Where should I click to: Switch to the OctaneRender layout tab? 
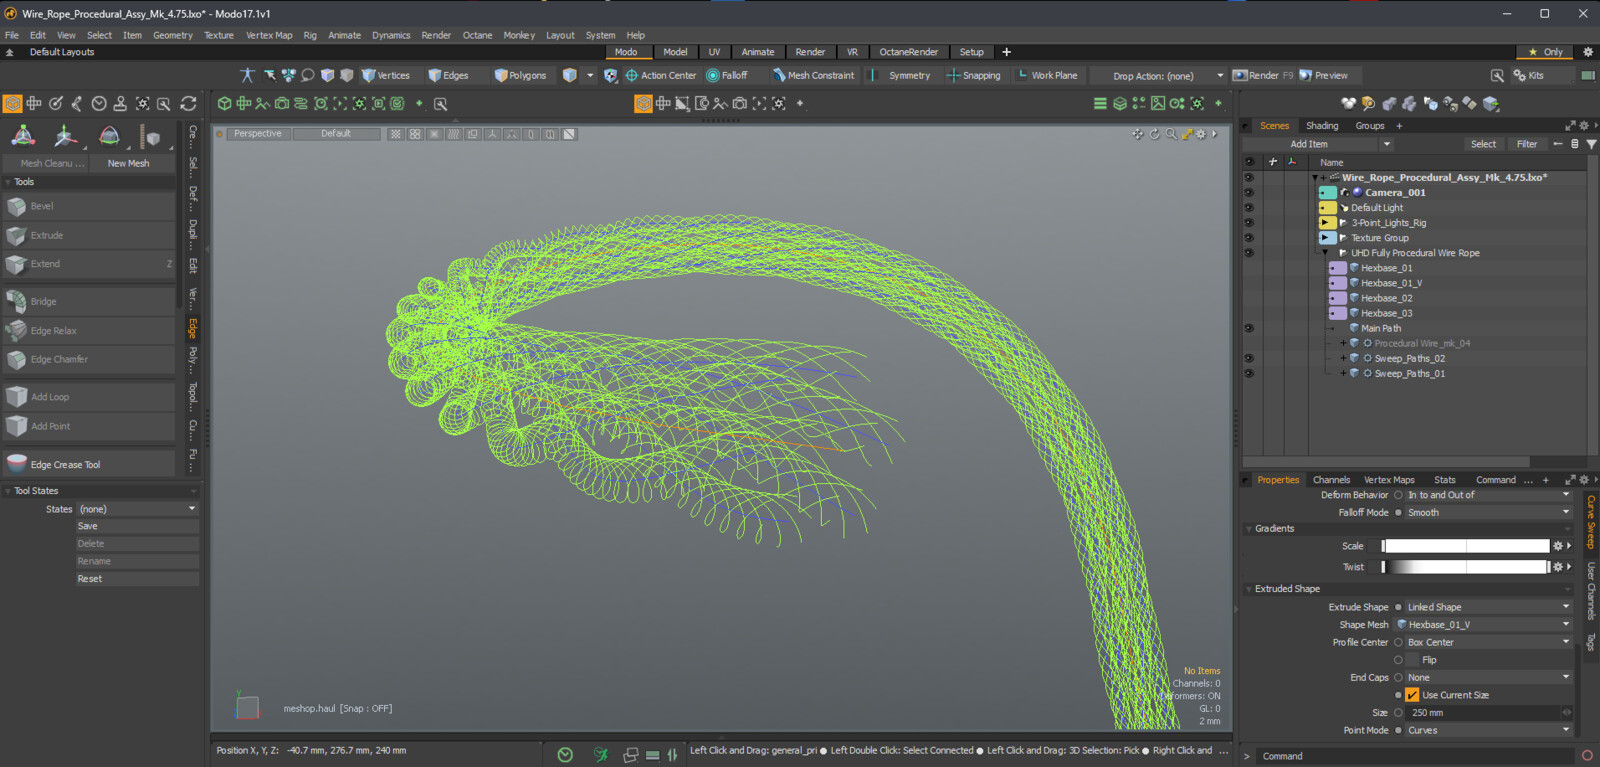(x=908, y=52)
